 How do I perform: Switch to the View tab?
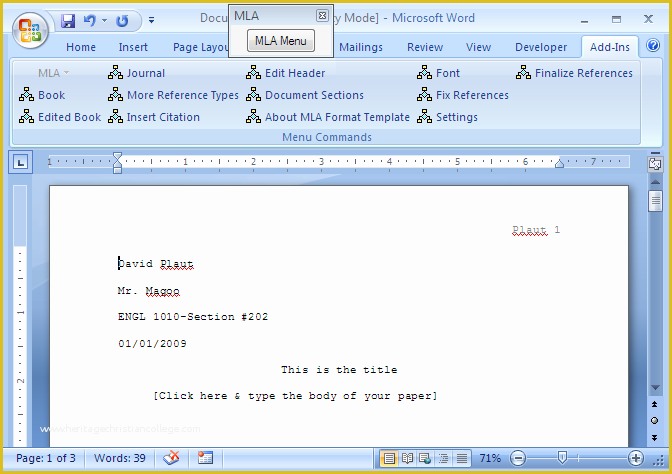point(478,47)
